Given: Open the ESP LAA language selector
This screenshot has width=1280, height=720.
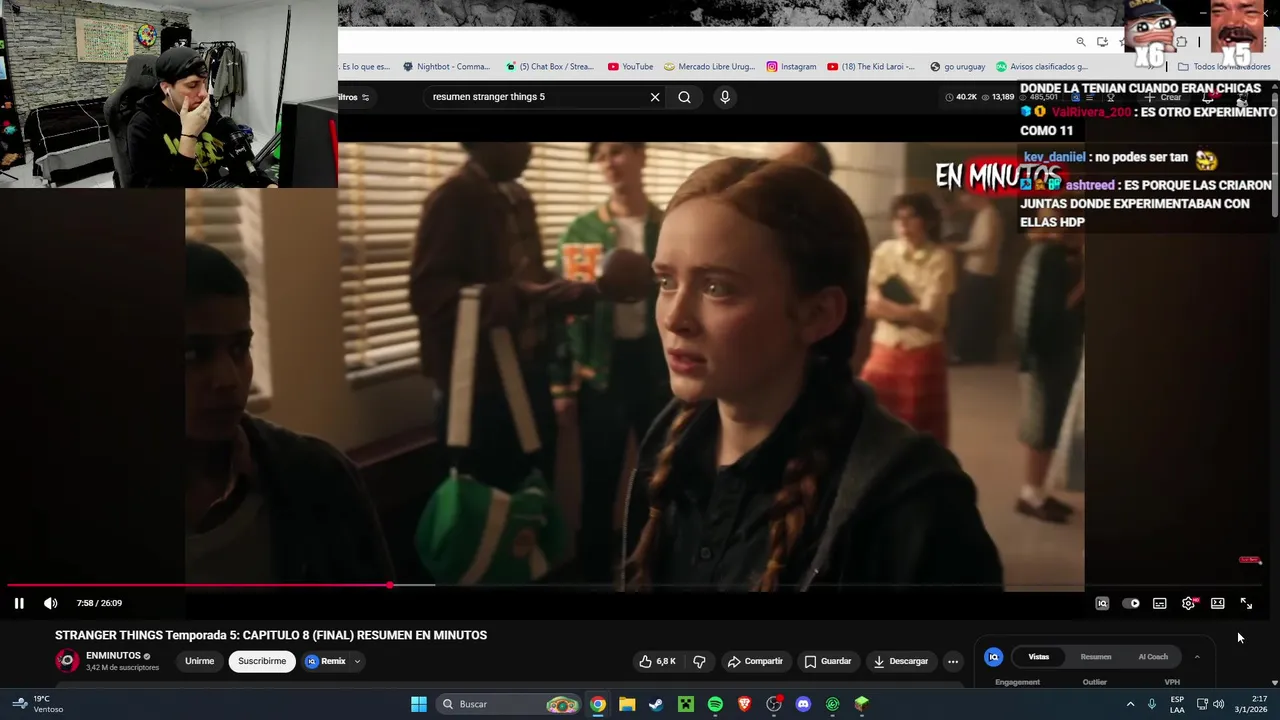Looking at the screenshot, I should 1177,704.
